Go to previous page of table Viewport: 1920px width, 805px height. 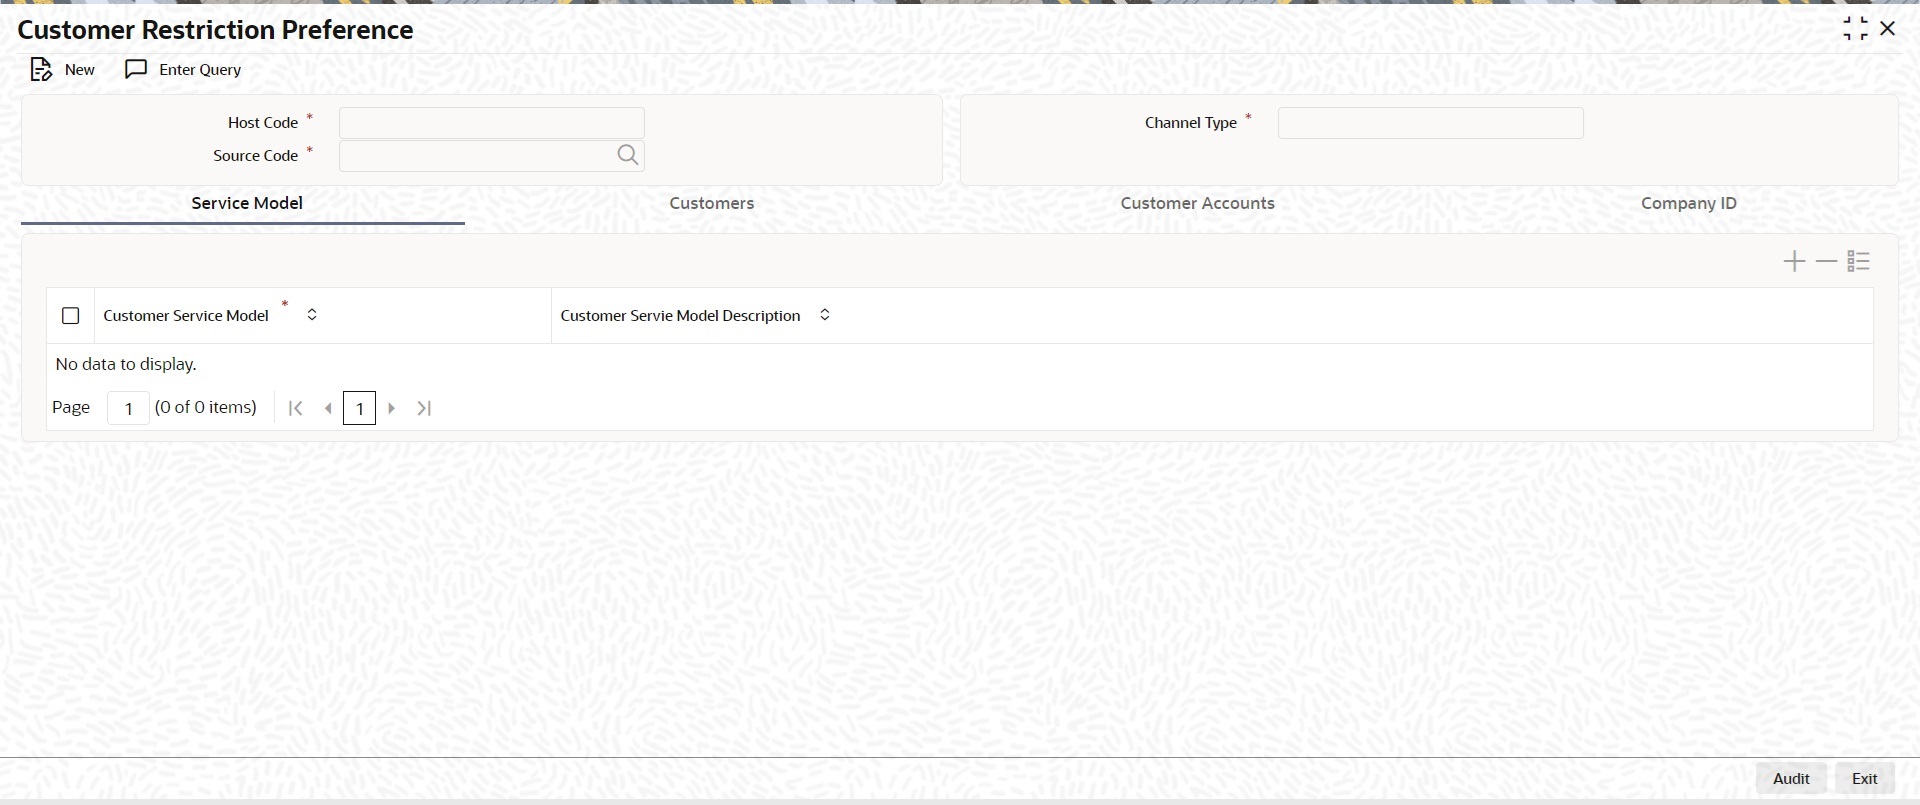328,408
